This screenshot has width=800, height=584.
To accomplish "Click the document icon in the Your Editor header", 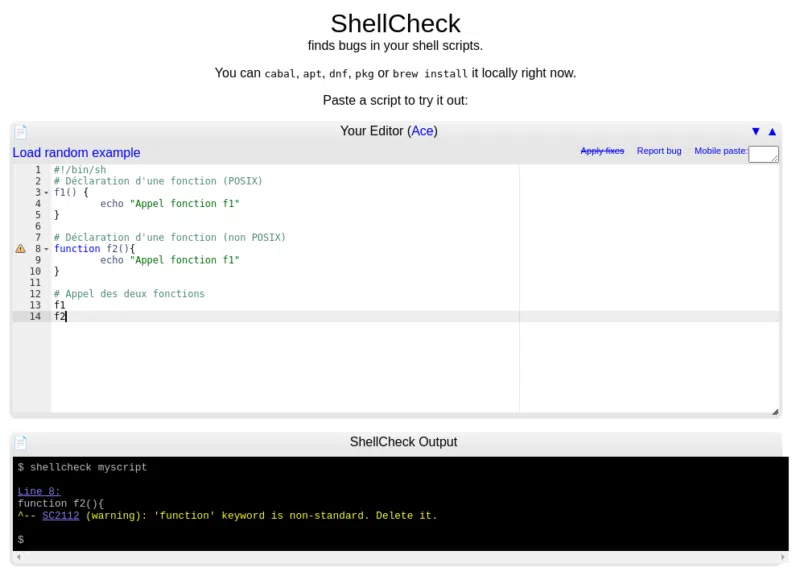I will point(22,131).
